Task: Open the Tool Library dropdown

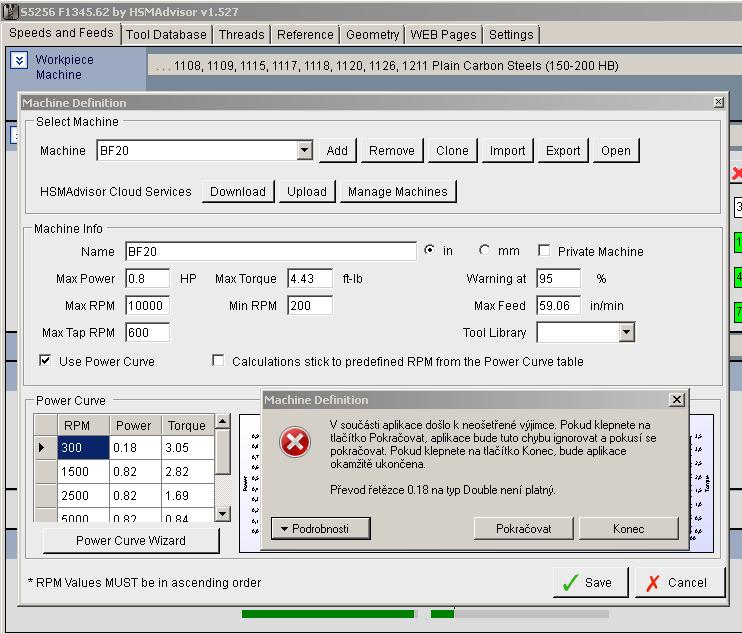Action: [626, 332]
